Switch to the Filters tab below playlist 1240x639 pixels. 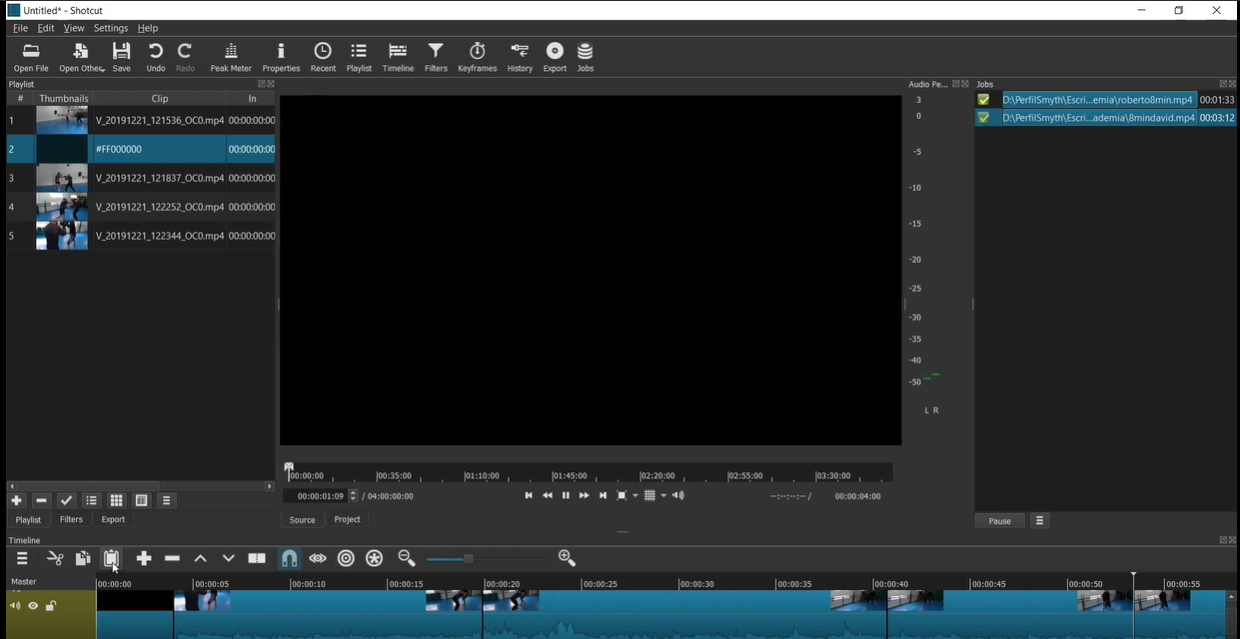coord(71,520)
